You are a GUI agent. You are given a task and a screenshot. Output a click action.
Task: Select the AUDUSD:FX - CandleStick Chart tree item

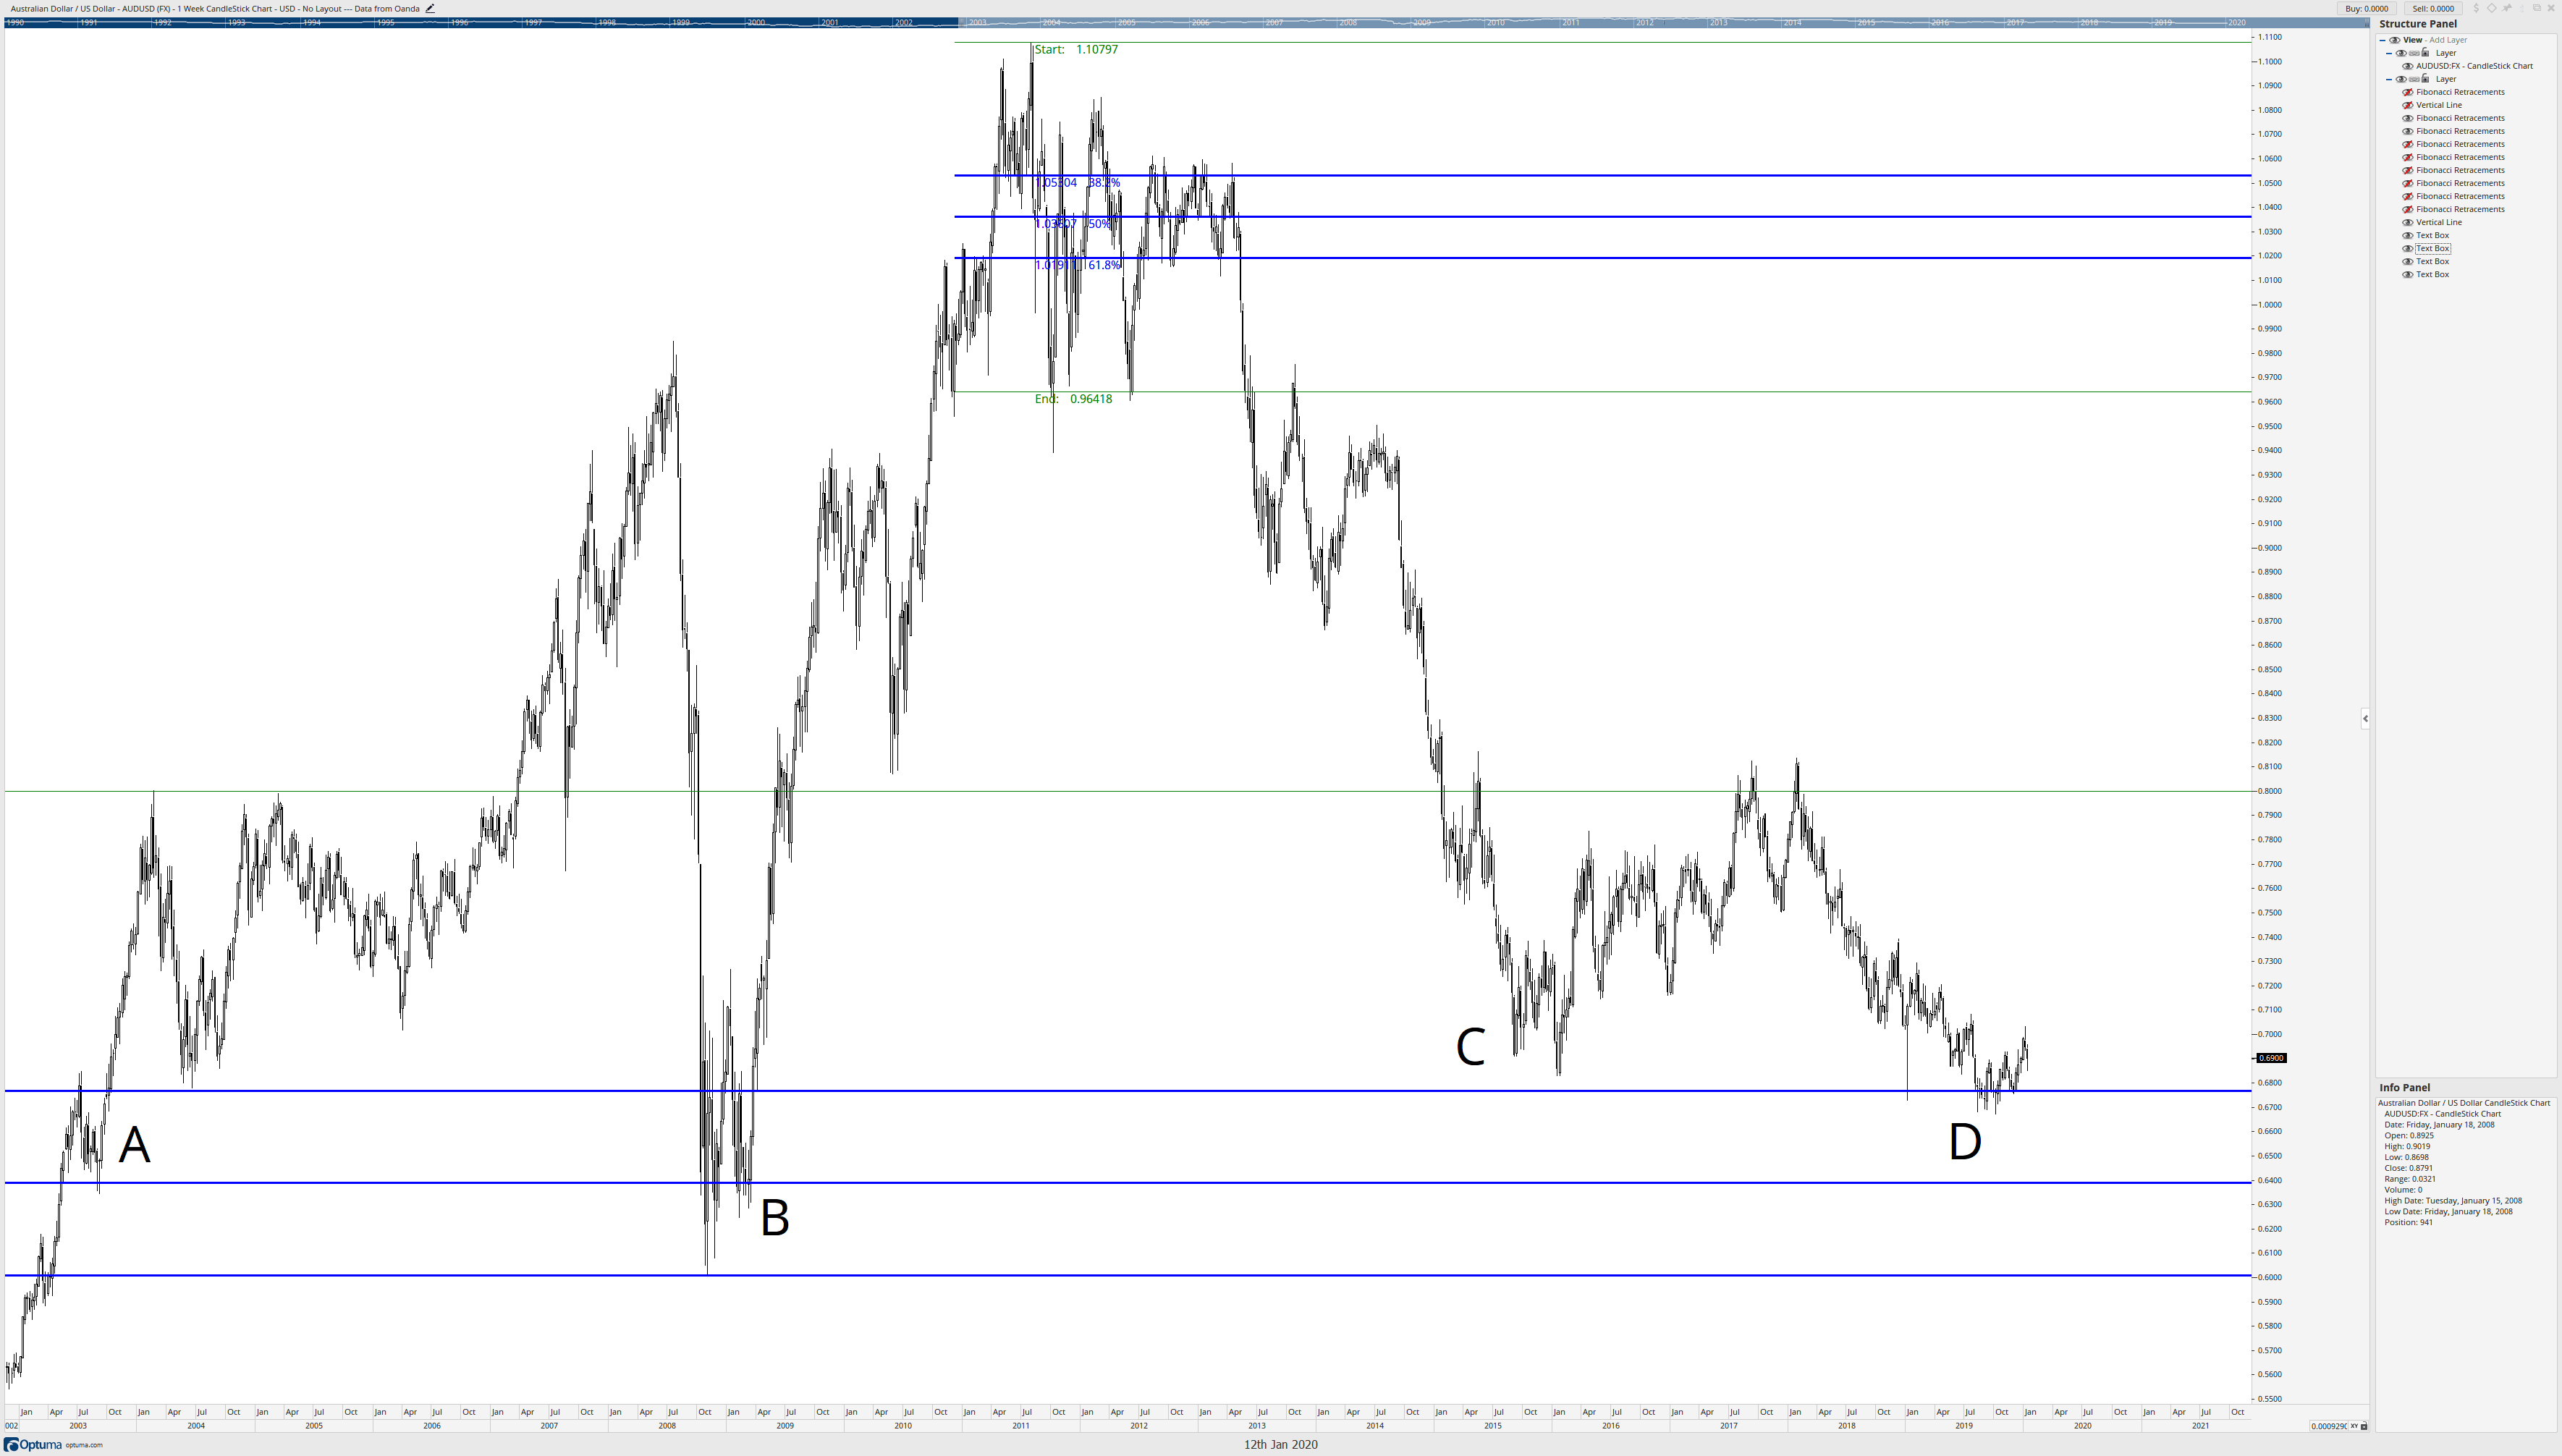tap(2475, 66)
